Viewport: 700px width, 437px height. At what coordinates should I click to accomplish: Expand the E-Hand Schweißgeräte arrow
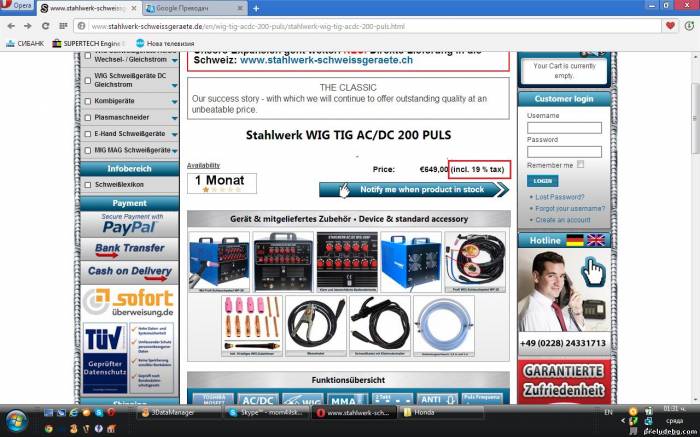click(174, 134)
